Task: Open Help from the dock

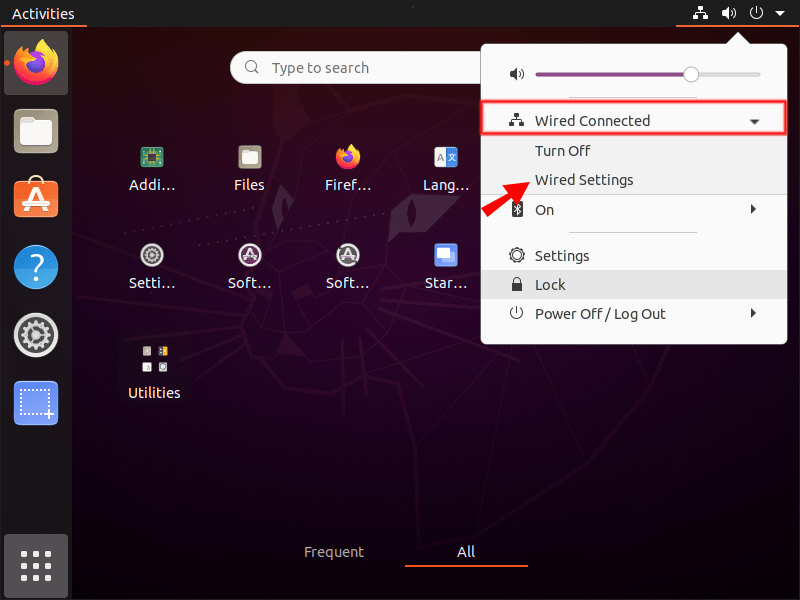Action: [x=36, y=267]
